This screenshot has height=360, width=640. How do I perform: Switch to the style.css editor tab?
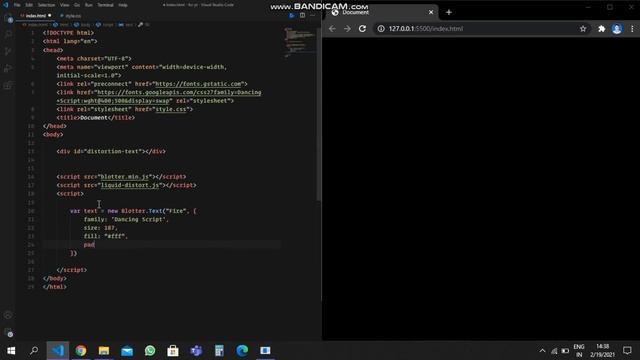coord(71,16)
